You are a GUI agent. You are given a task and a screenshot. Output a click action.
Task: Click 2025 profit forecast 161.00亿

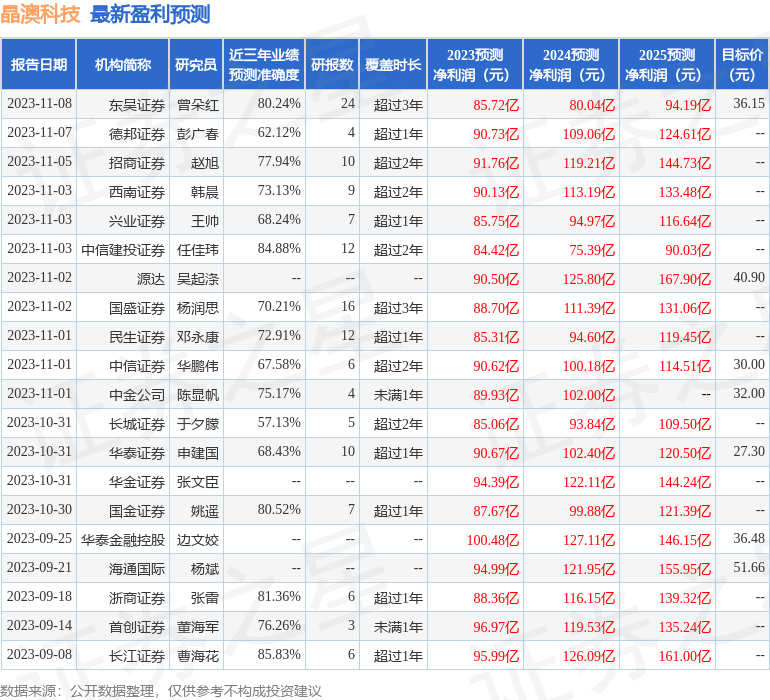pyautogui.click(x=685, y=656)
